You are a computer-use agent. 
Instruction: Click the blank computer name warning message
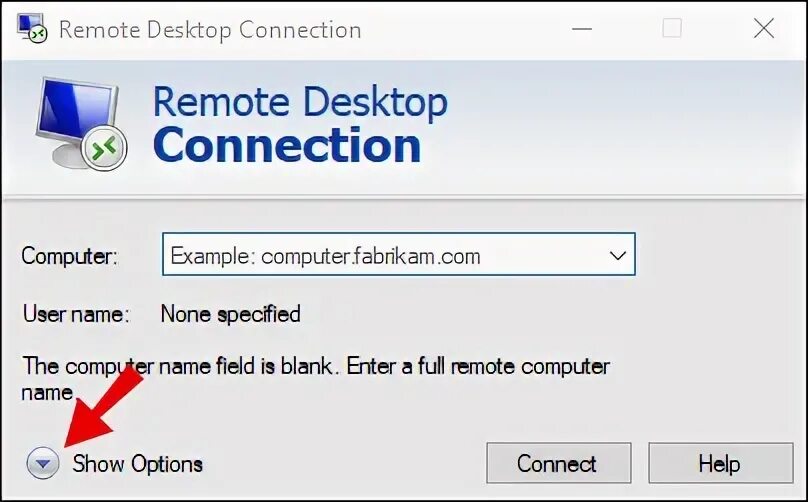pyautogui.click(x=315, y=379)
